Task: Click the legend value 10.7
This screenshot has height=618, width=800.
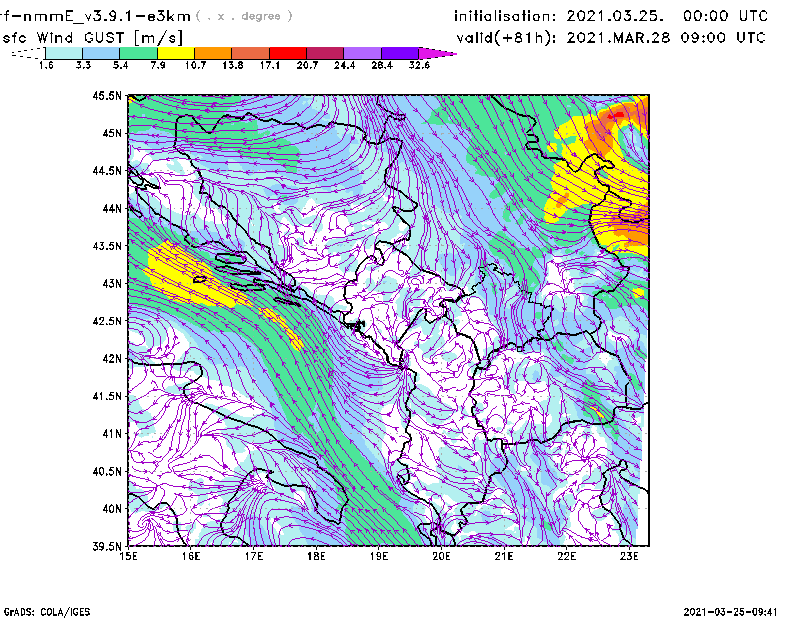Action: (195, 65)
